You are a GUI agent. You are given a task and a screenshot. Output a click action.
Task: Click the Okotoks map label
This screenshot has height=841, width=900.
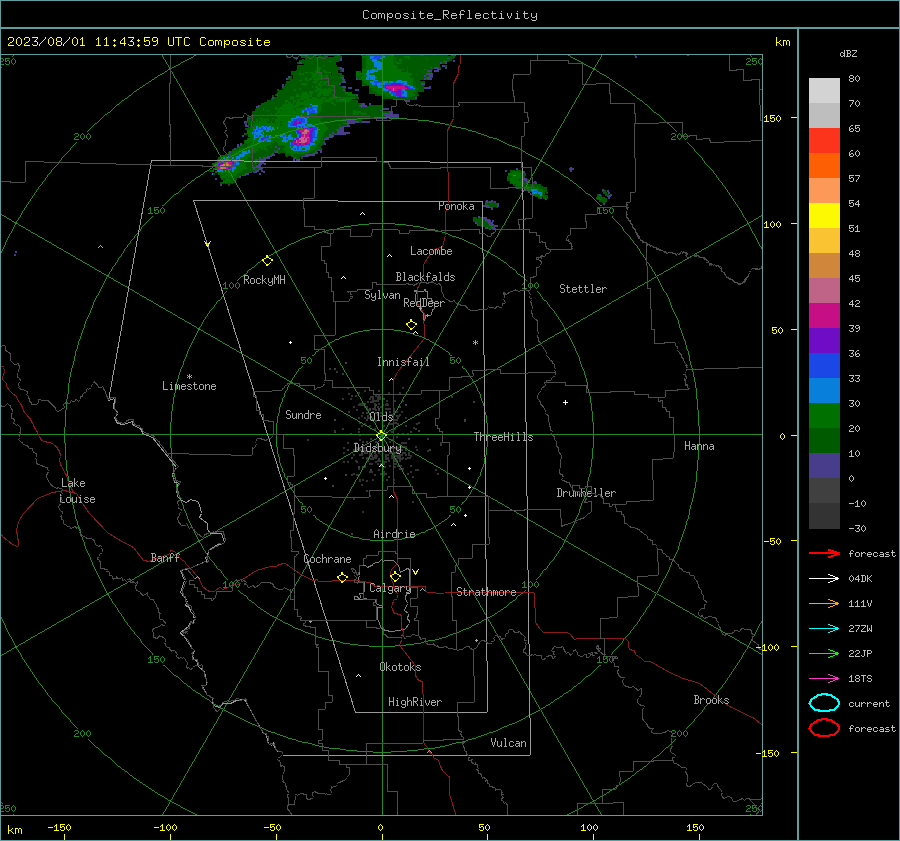400,667
